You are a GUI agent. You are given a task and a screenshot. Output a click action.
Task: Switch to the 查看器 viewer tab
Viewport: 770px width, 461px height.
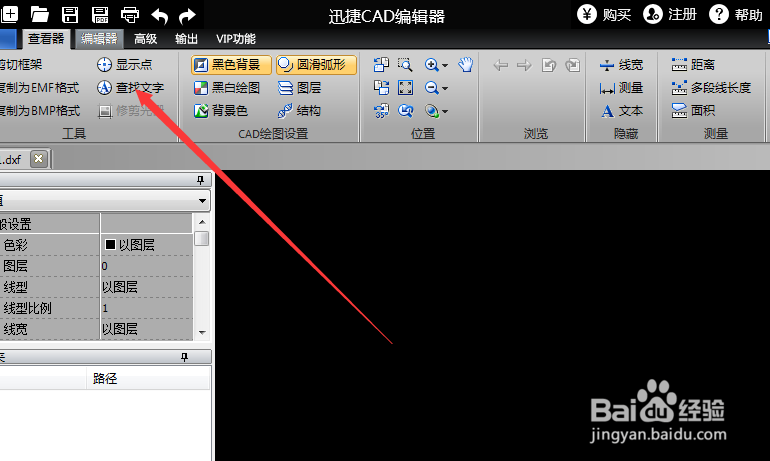pyautogui.click(x=46, y=39)
